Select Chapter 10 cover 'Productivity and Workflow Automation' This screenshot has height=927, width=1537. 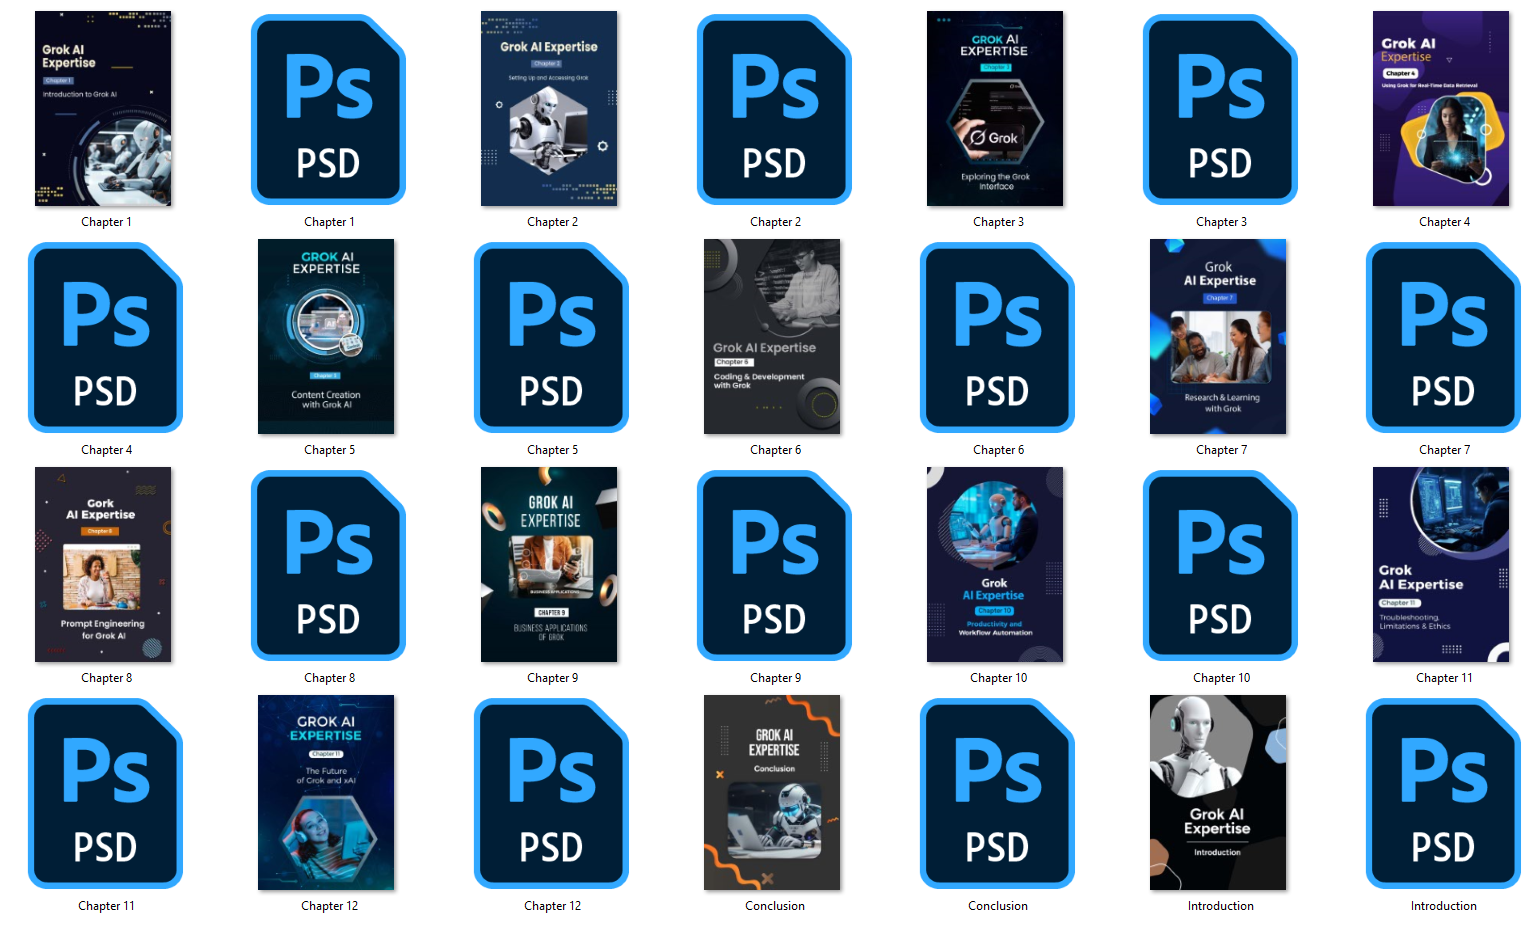click(x=995, y=564)
